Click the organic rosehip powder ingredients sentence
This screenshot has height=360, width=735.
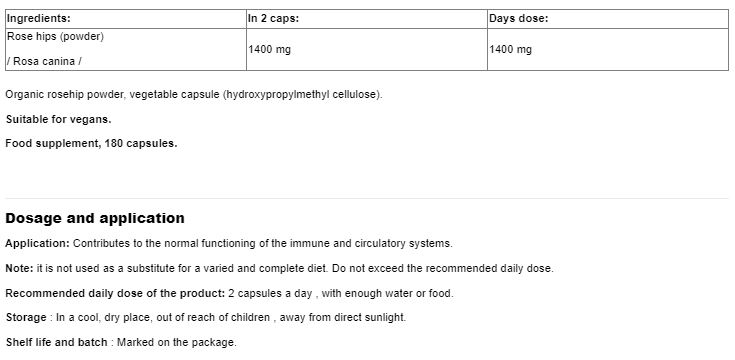194,94
